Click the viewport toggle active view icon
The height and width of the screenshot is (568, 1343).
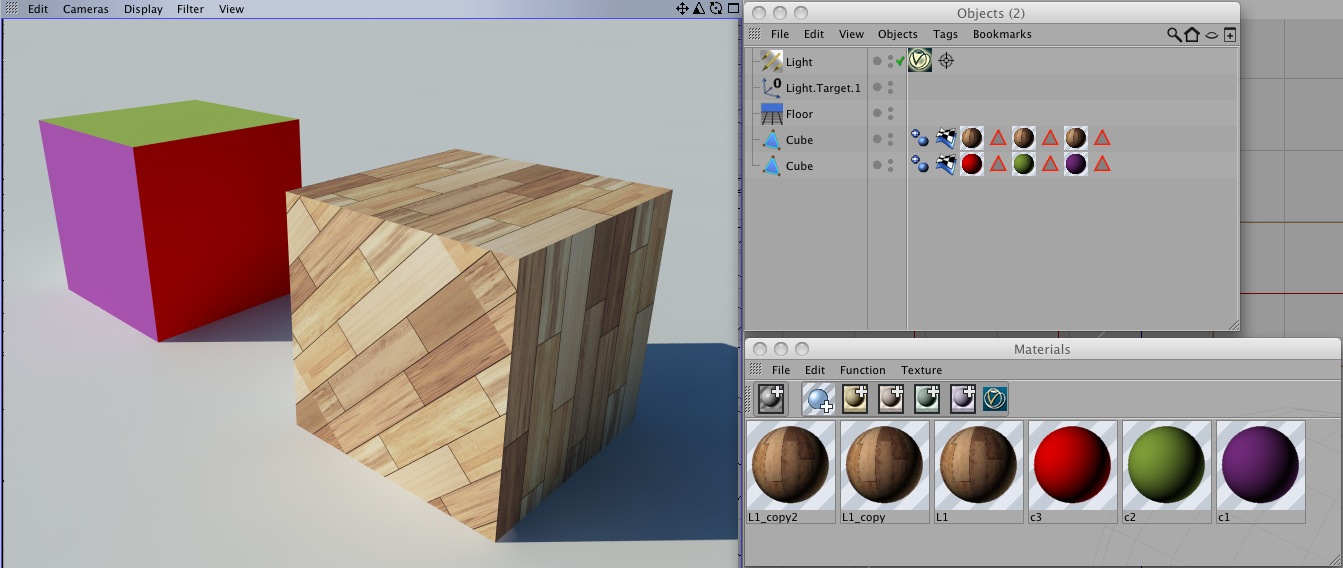[x=732, y=8]
